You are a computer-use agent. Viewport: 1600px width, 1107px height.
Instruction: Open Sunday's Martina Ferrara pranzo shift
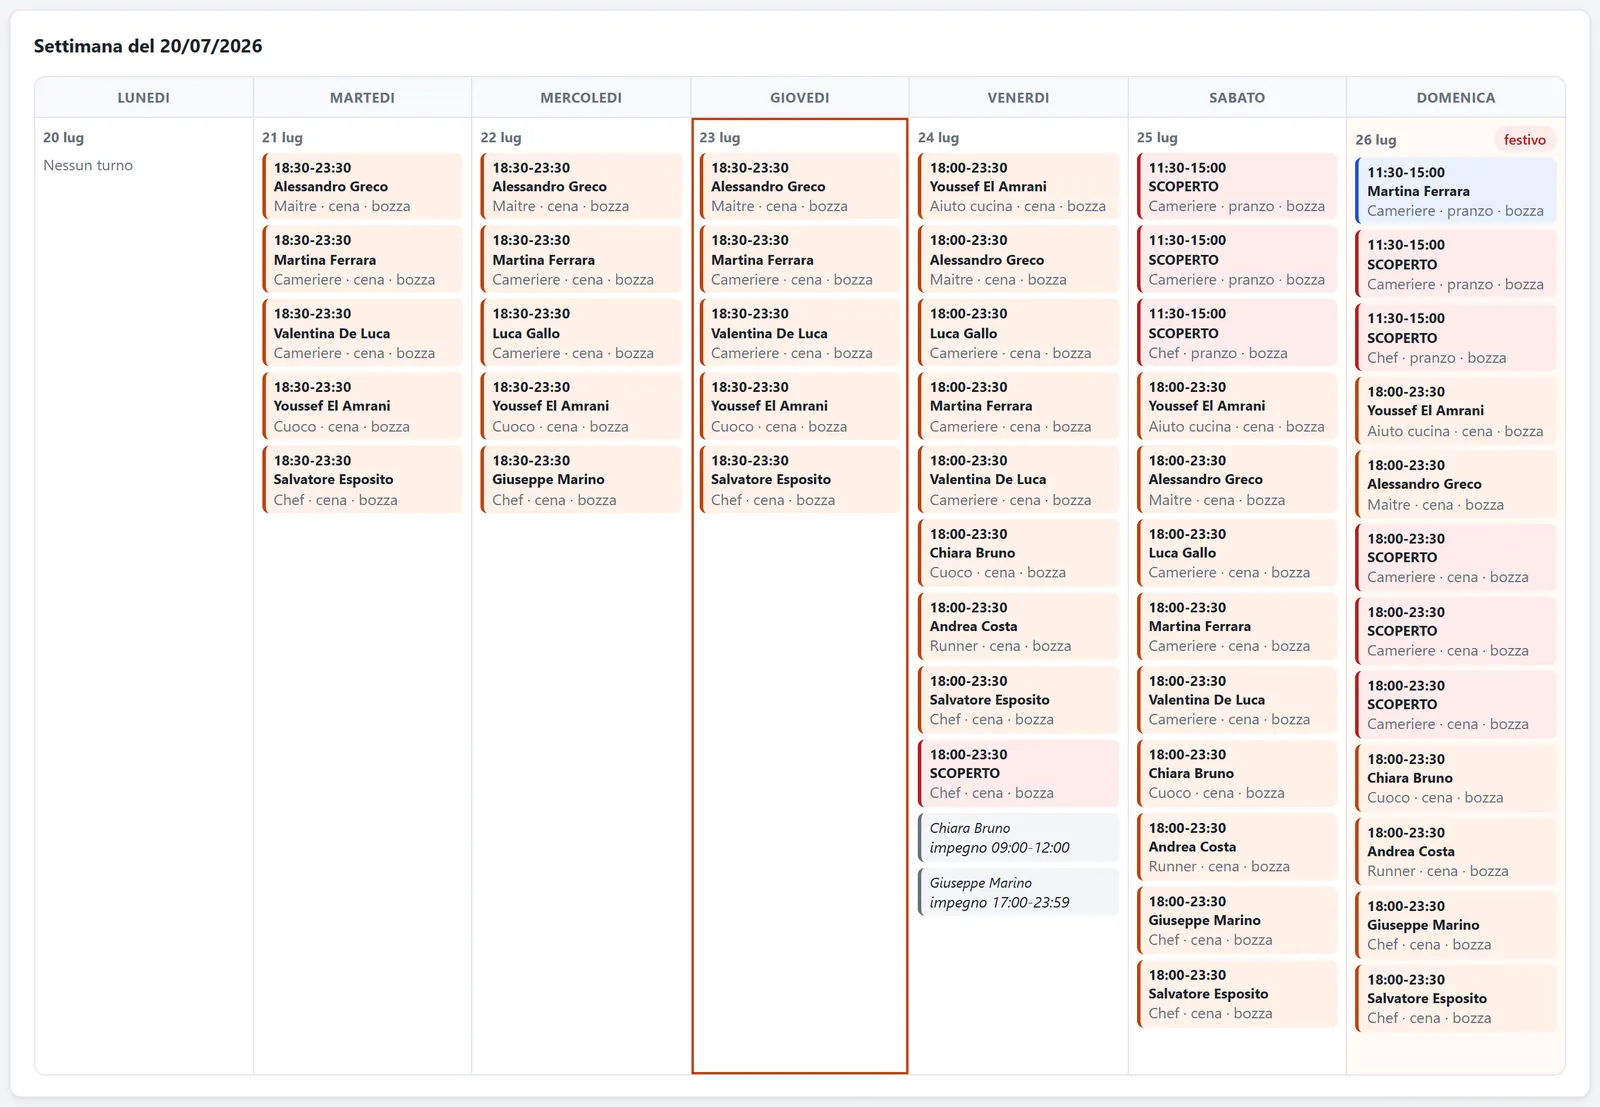click(x=1456, y=191)
